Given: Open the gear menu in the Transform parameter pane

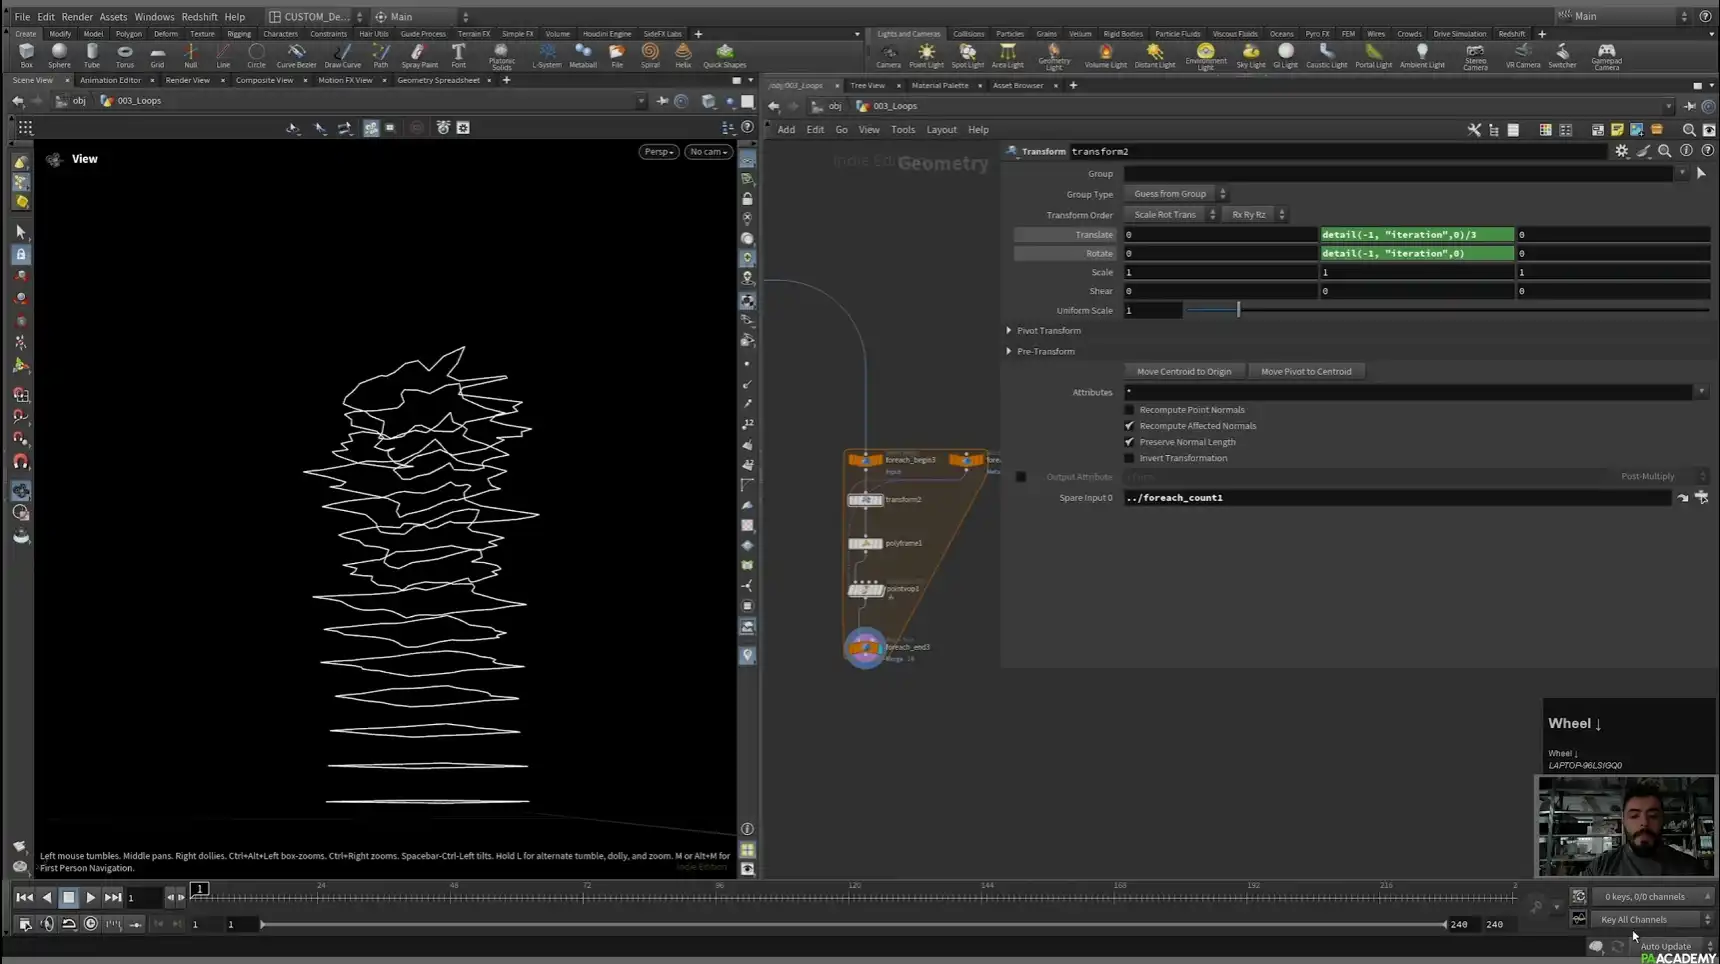Looking at the screenshot, I should click(x=1622, y=151).
